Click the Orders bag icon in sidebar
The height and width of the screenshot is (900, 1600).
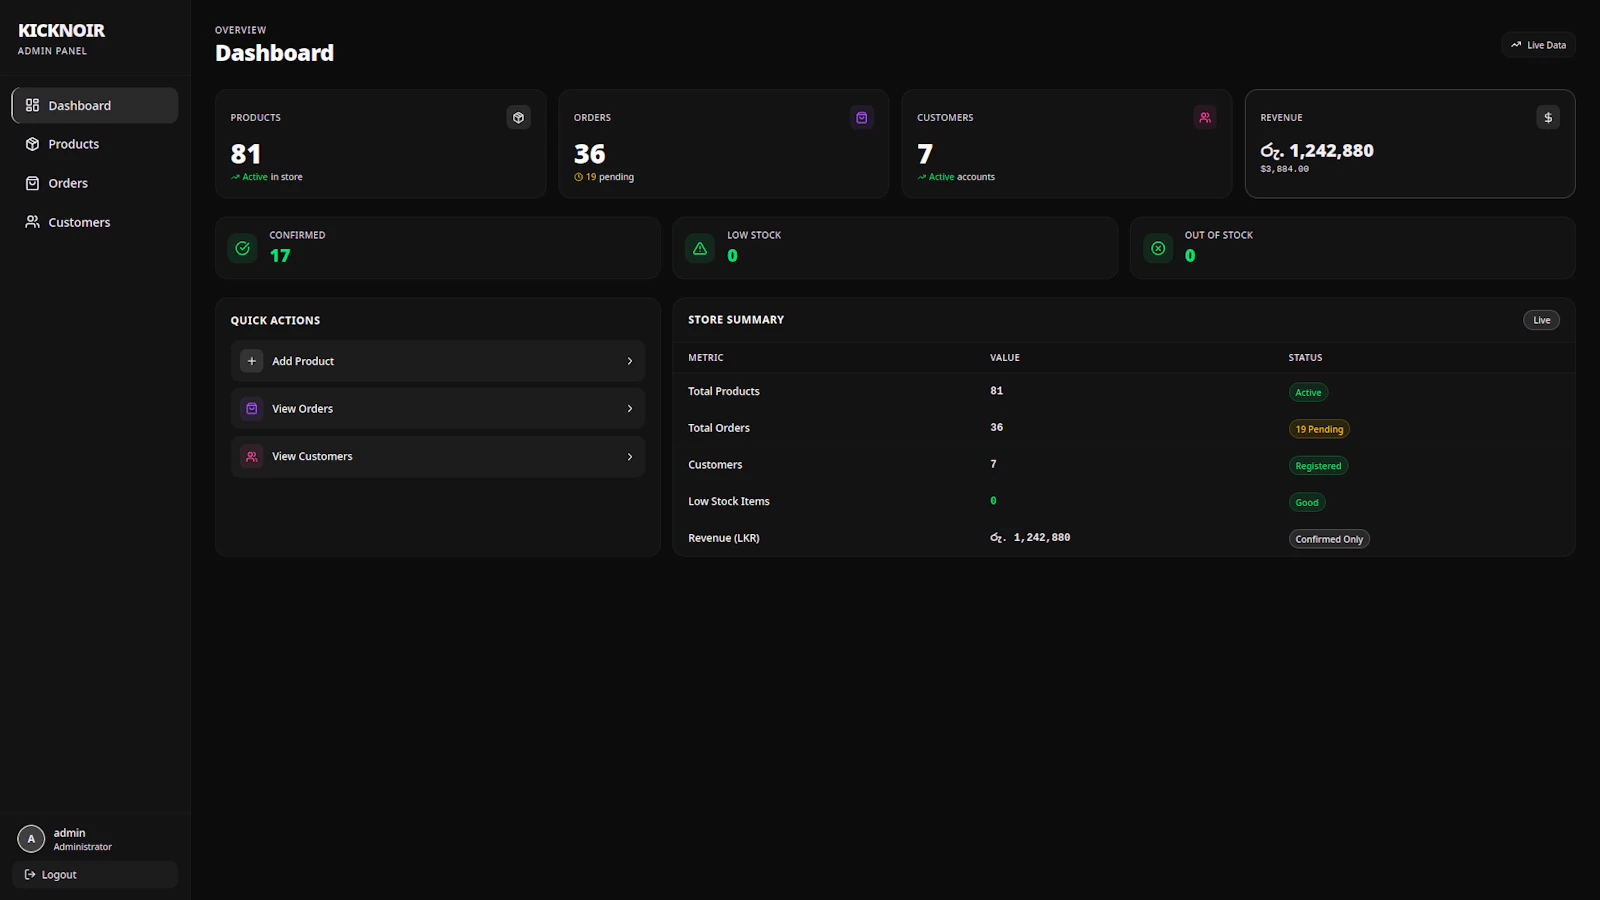point(32,183)
